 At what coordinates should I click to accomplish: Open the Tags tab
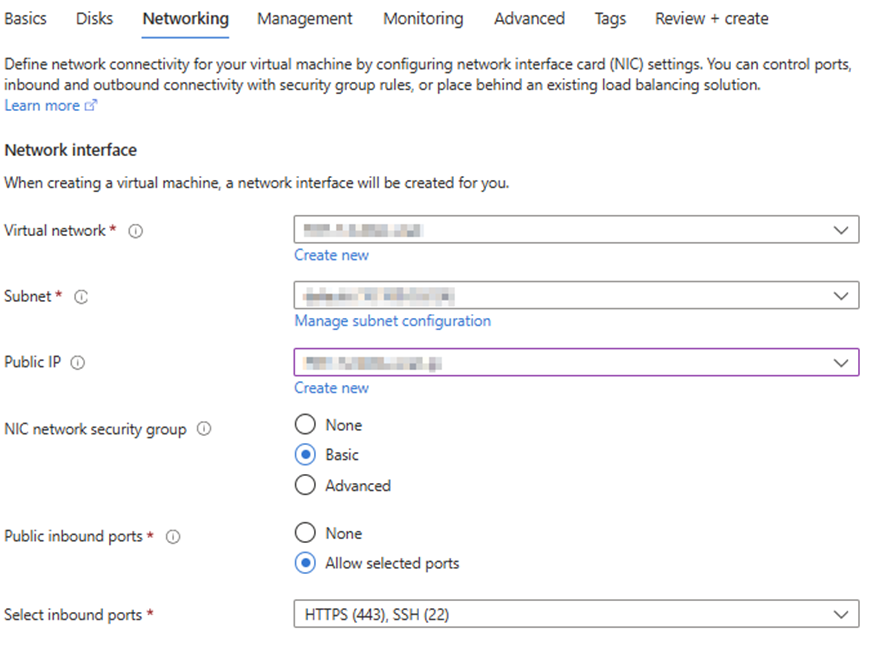tap(610, 19)
